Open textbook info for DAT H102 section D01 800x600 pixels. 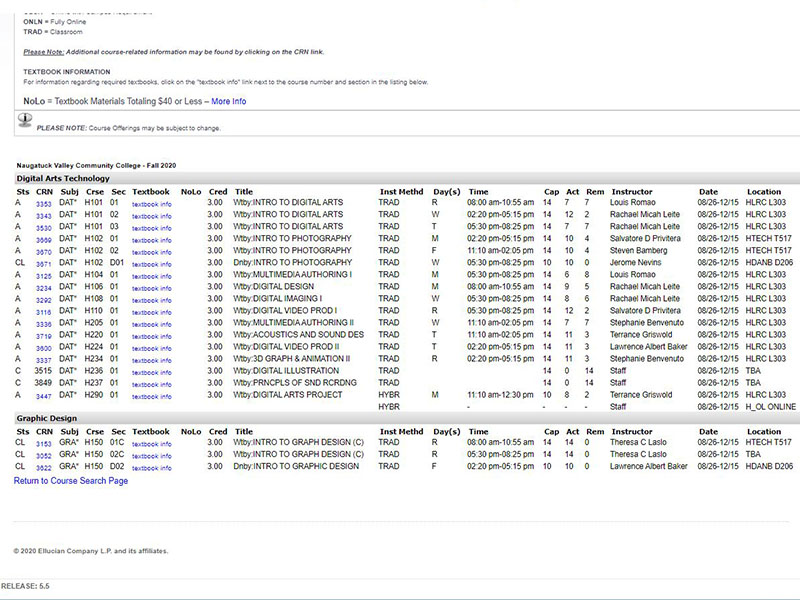[152, 264]
